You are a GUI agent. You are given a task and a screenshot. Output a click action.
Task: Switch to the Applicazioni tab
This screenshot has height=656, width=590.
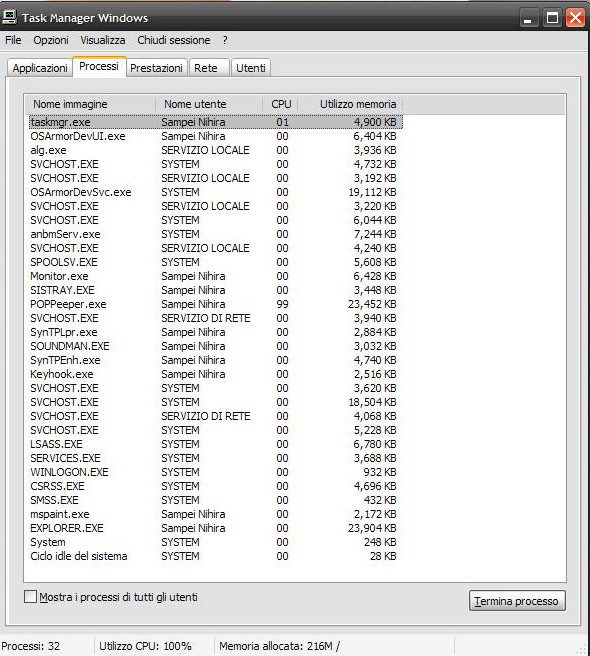[x=40, y=68]
